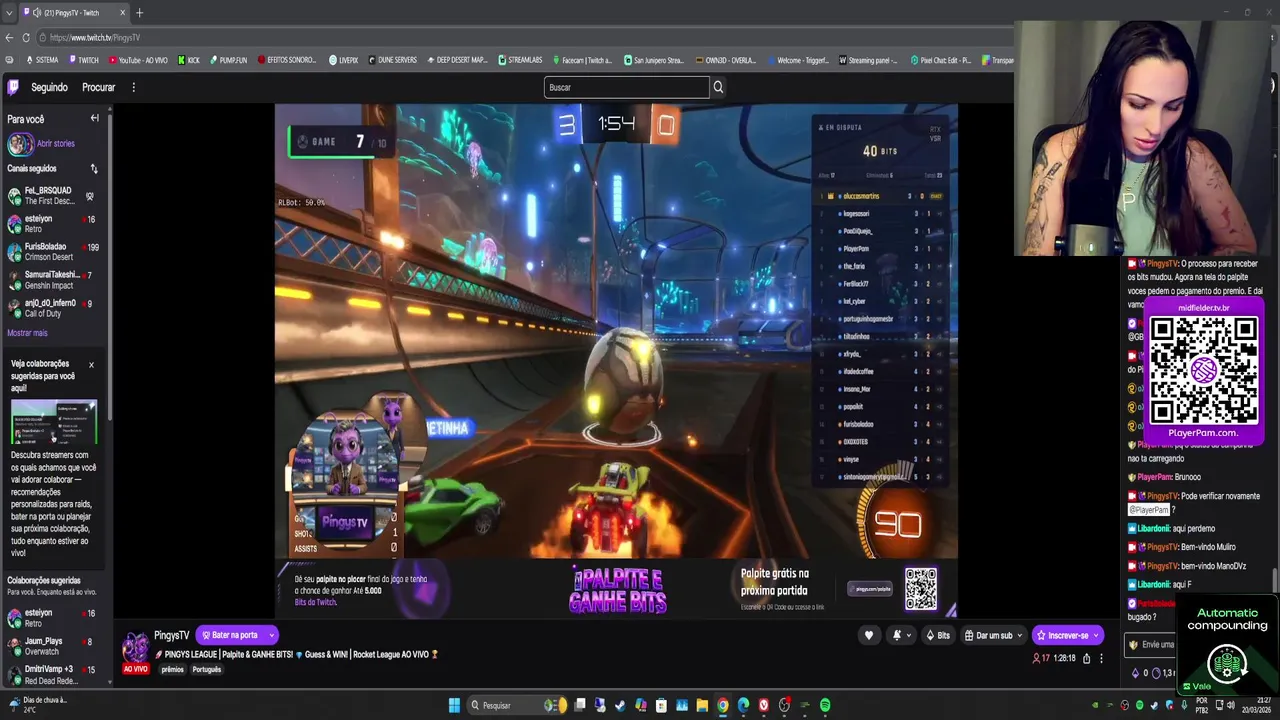Screen dimensions: 1280x720
Task: Open the TWITCH bookmark
Action: click(84, 60)
